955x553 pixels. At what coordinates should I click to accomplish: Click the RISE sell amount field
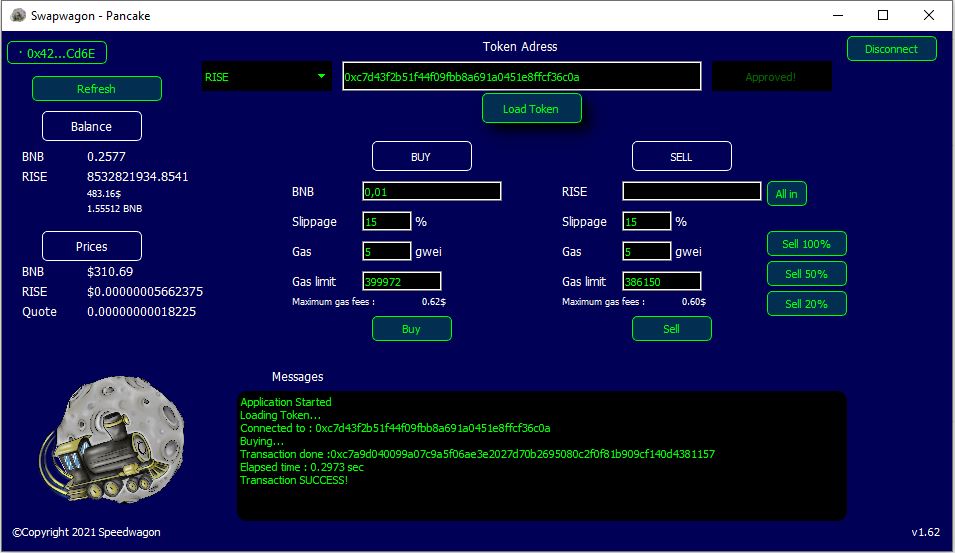(x=691, y=191)
